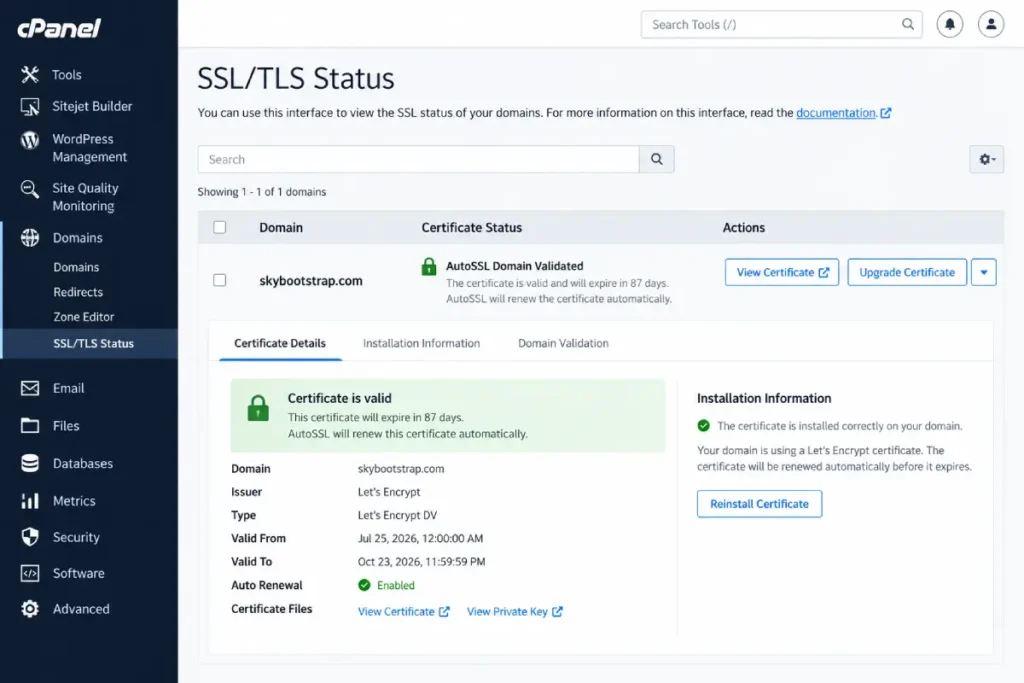
Task: Click the Upgrade Certificate button
Action: click(x=907, y=272)
